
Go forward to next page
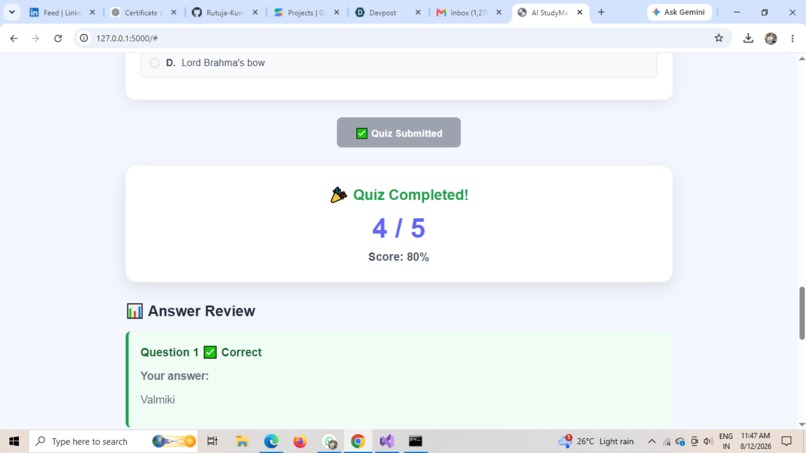click(x=35, y=38)
